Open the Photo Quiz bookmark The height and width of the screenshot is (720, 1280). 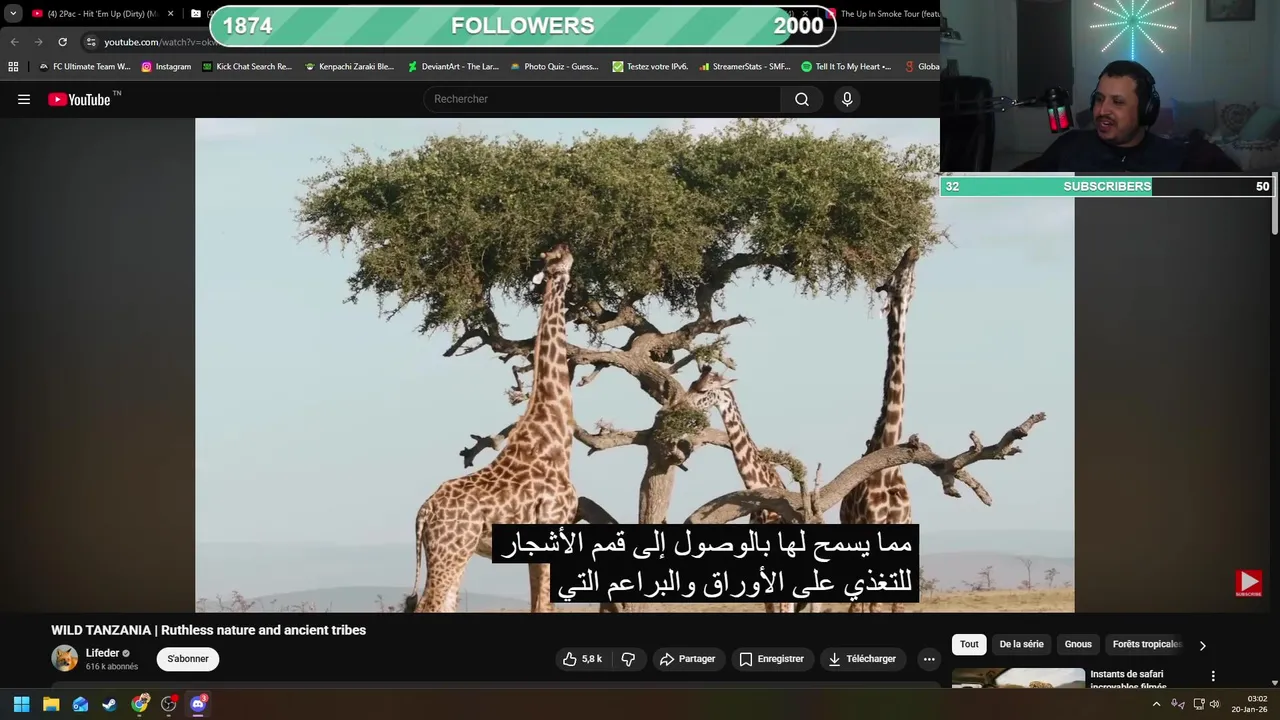click(x=553, y=67)
